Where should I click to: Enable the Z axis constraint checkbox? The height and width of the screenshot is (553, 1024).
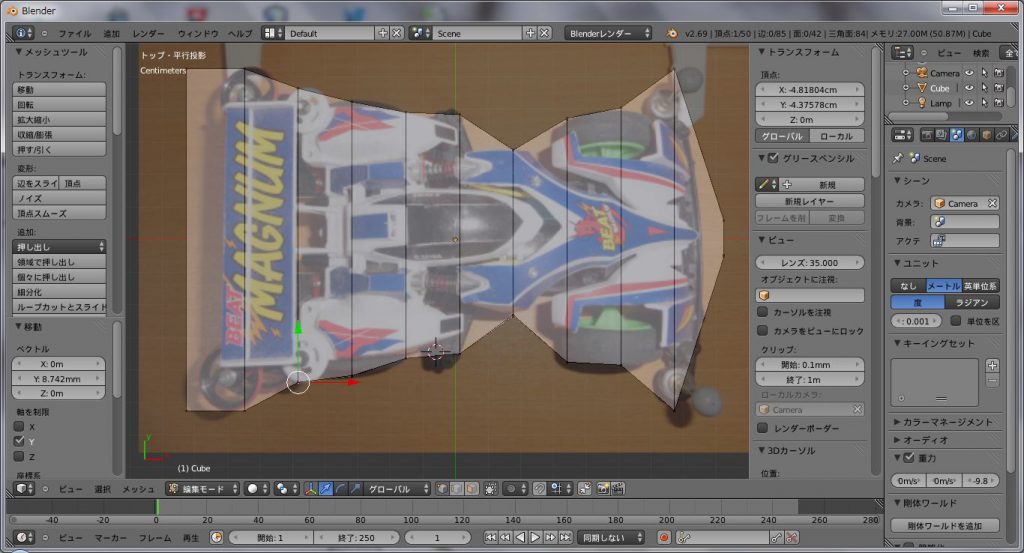click(x=19, y=456)
